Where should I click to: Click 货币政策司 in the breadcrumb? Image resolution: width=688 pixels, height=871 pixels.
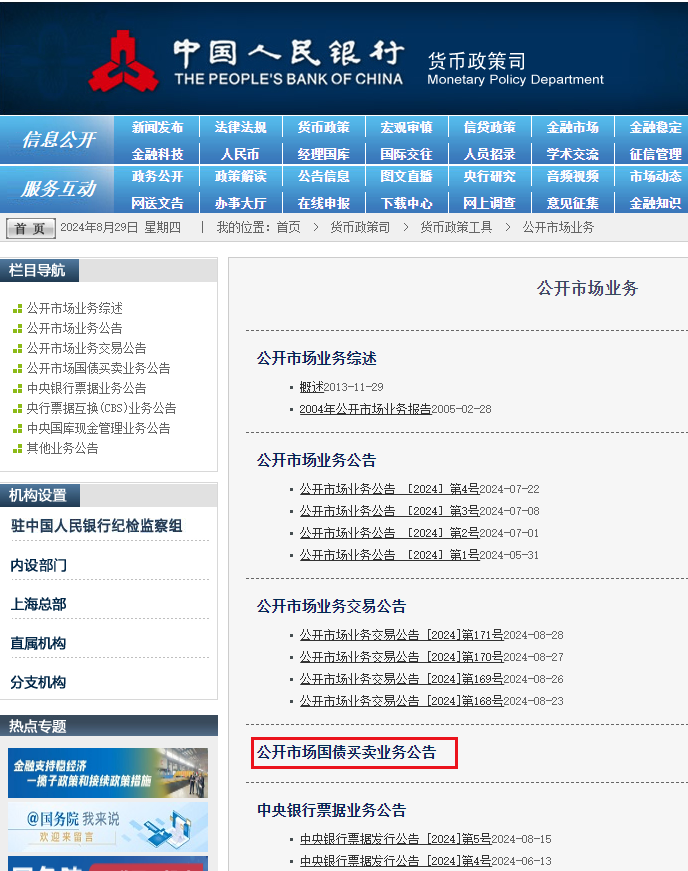click(x=360, y=227)
